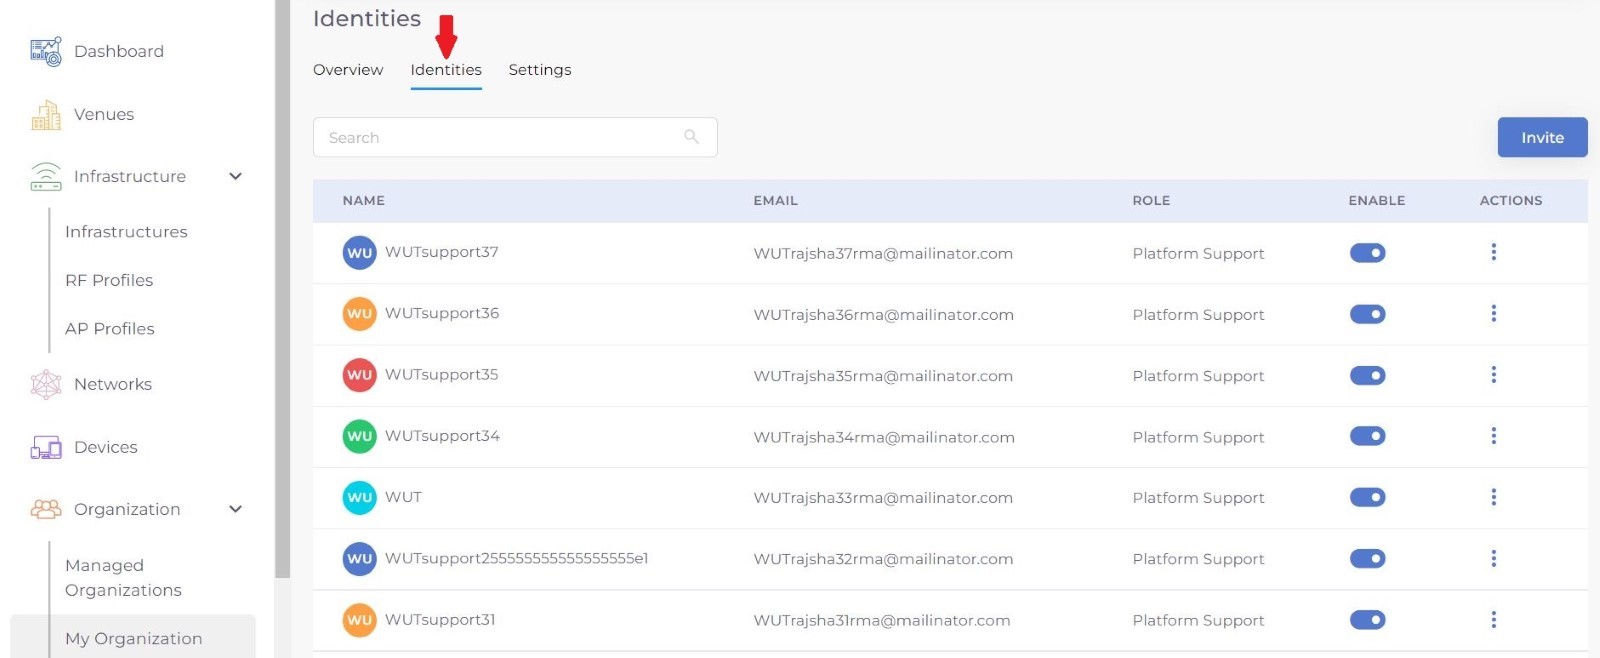The image size is (1600, 658).
Task: Toggle enable switch for WUTsupport35
Action: tap(1367, 376)
